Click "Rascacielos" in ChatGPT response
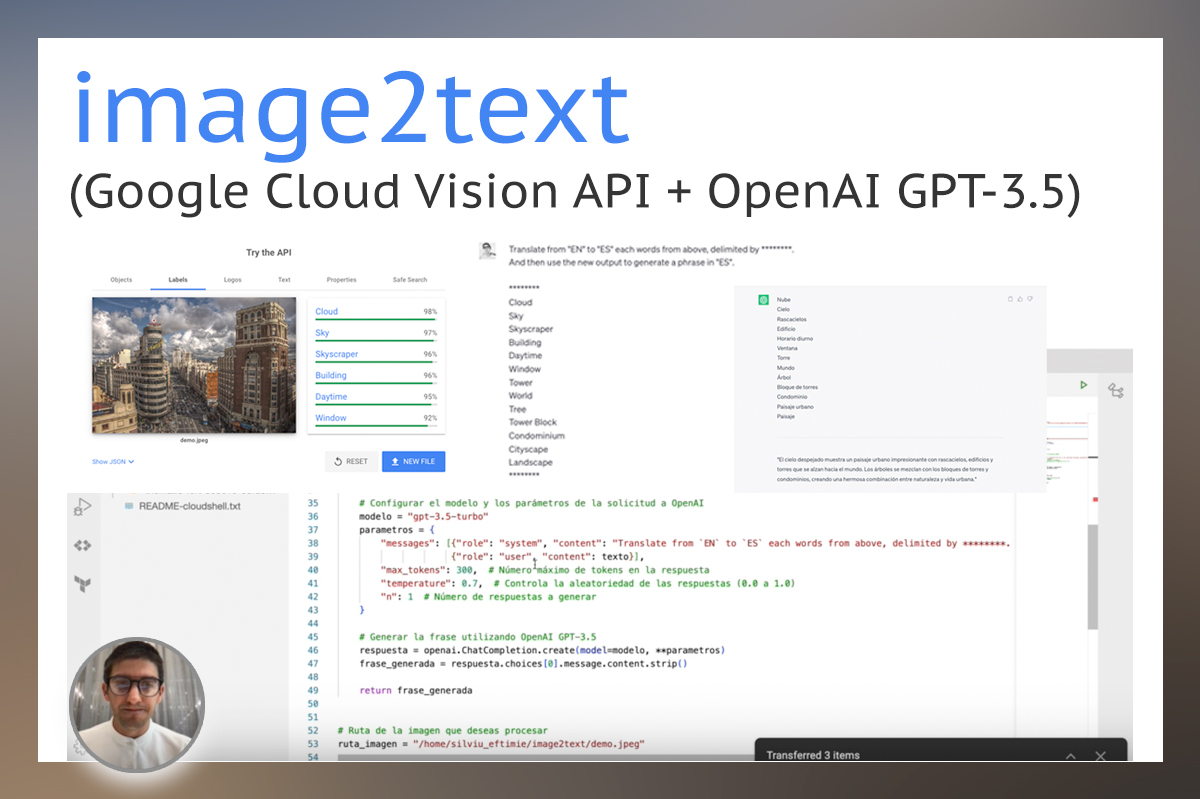Screen dimensions: 1200x799 [791, 319]
